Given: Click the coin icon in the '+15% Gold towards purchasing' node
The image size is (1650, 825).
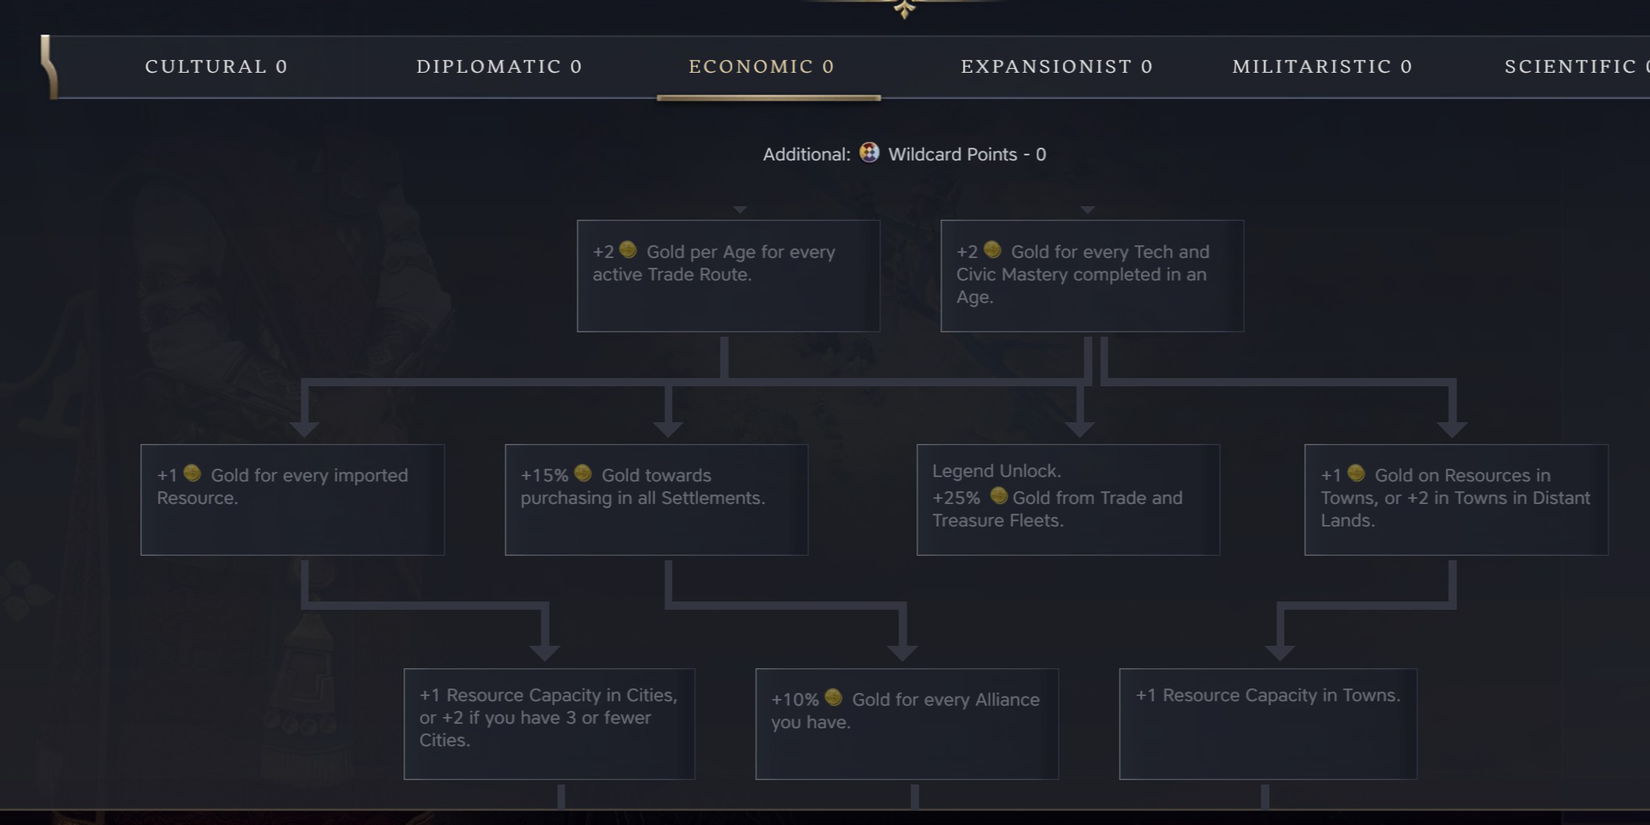Looking at the screenshot, I should (x=583, y=473).
